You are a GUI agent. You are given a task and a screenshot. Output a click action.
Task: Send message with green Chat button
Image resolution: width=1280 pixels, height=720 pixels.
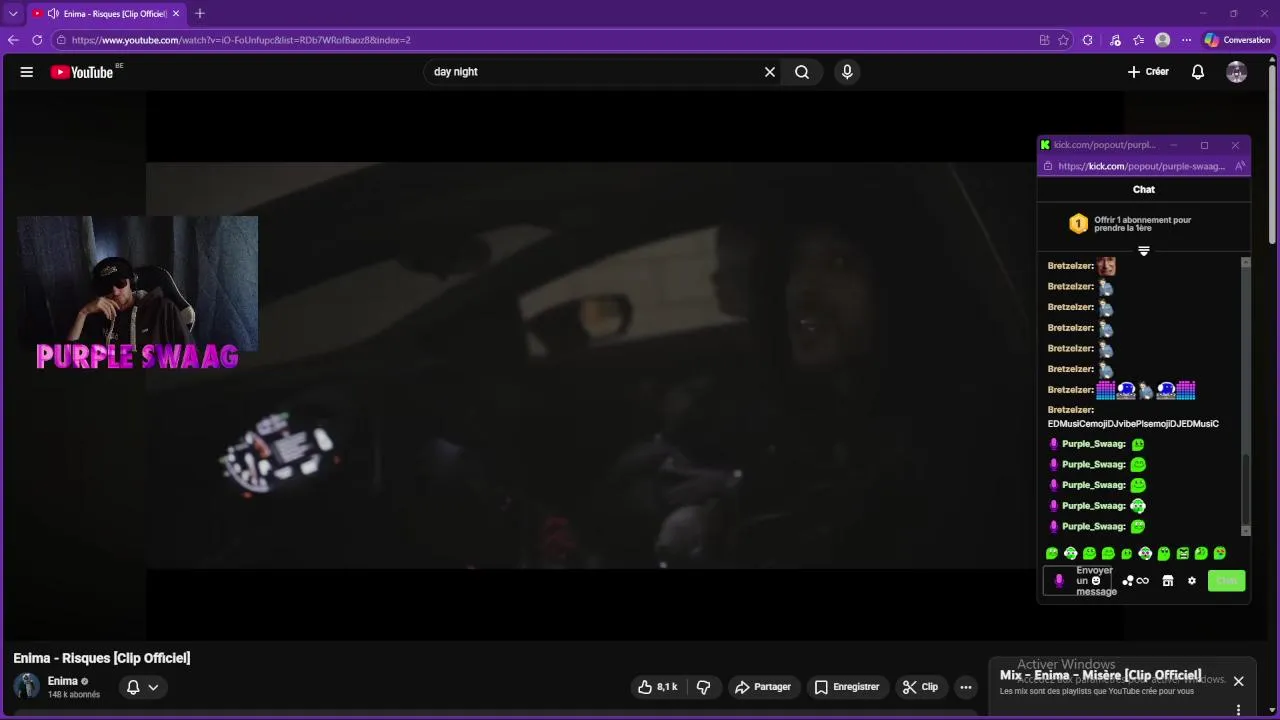[1226, 581]
